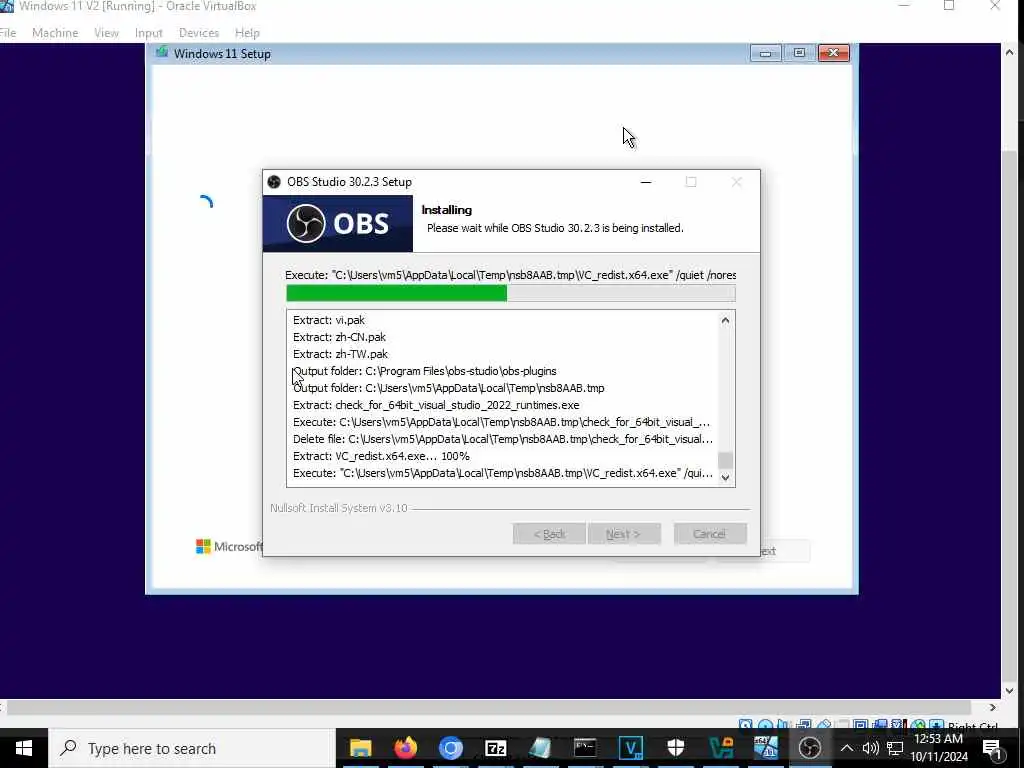The height and width of the screenshot is (768, 1024).
Task: Click the 'Installing' heading
Action: point(447,210)
